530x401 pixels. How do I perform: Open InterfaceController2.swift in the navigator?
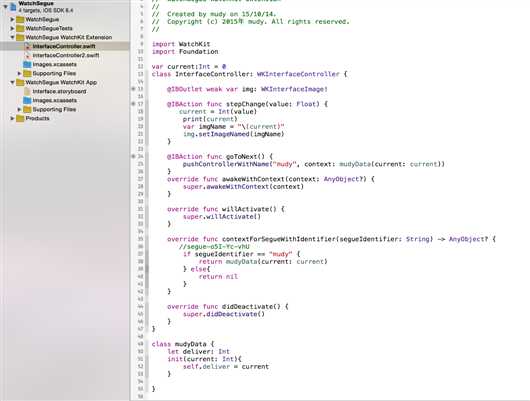[66, 55]
